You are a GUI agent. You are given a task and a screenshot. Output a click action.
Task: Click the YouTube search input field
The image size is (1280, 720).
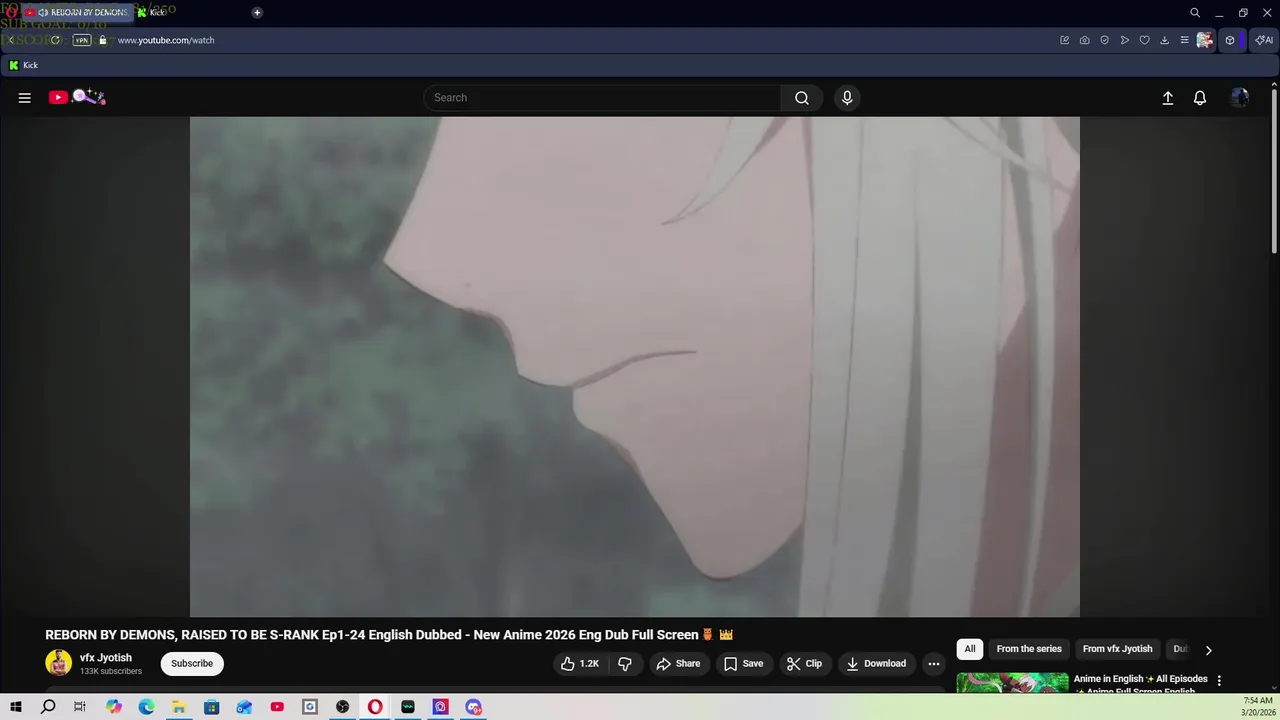click(x=603, y=98)
